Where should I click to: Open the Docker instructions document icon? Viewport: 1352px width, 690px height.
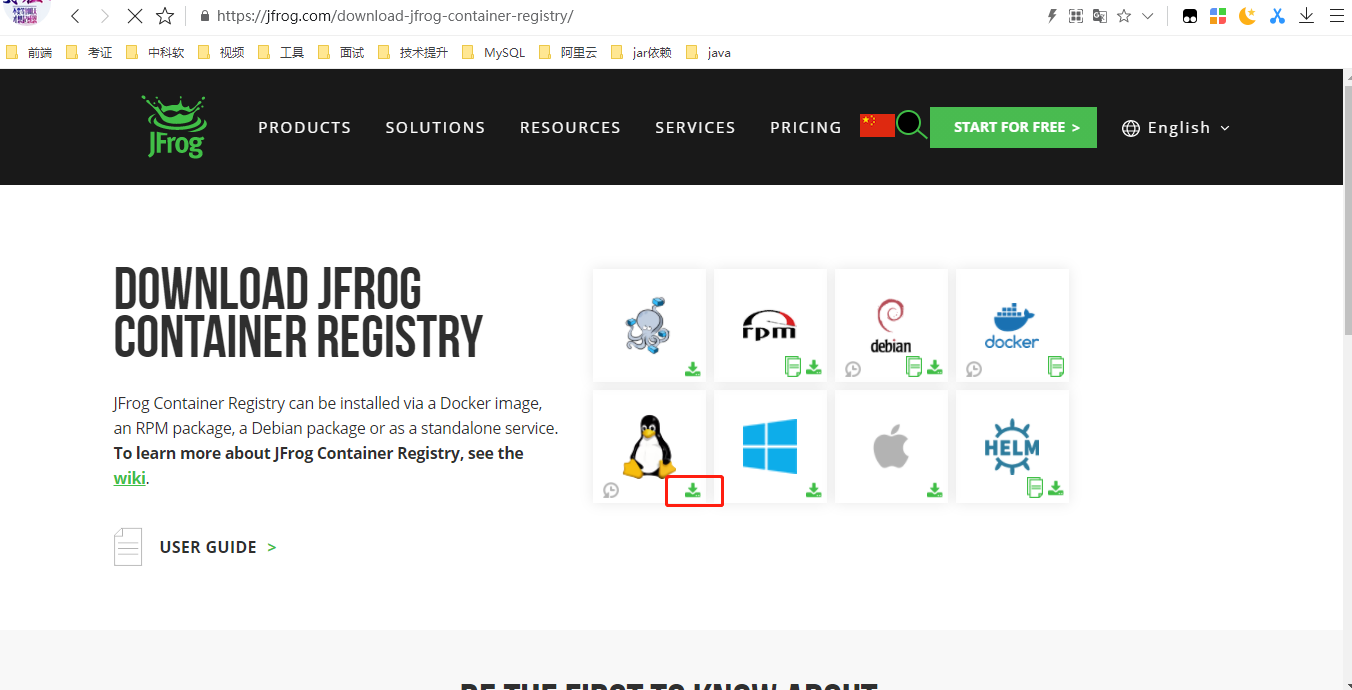tap(1056, 367)
